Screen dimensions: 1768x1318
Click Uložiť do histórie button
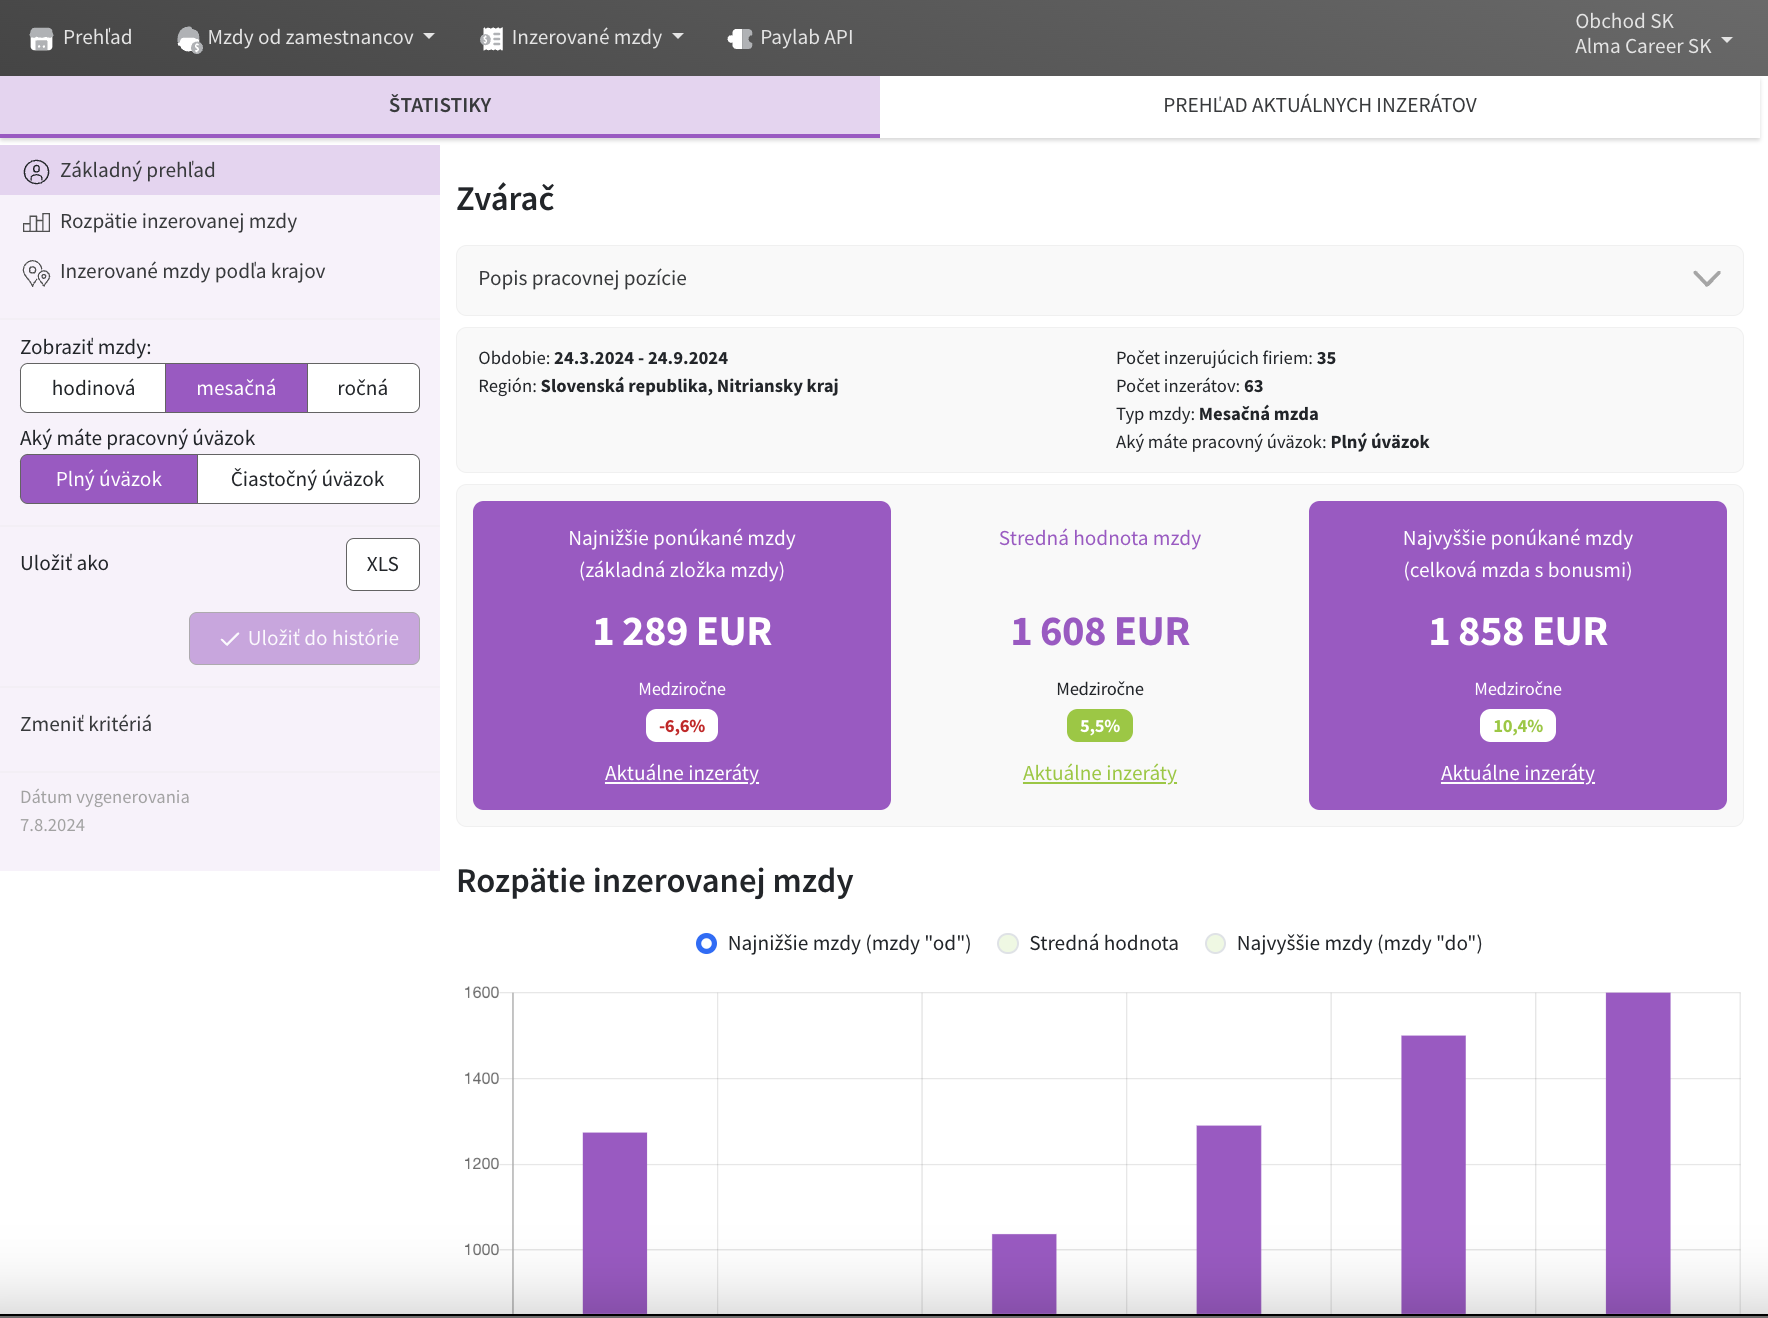(304, 638)
